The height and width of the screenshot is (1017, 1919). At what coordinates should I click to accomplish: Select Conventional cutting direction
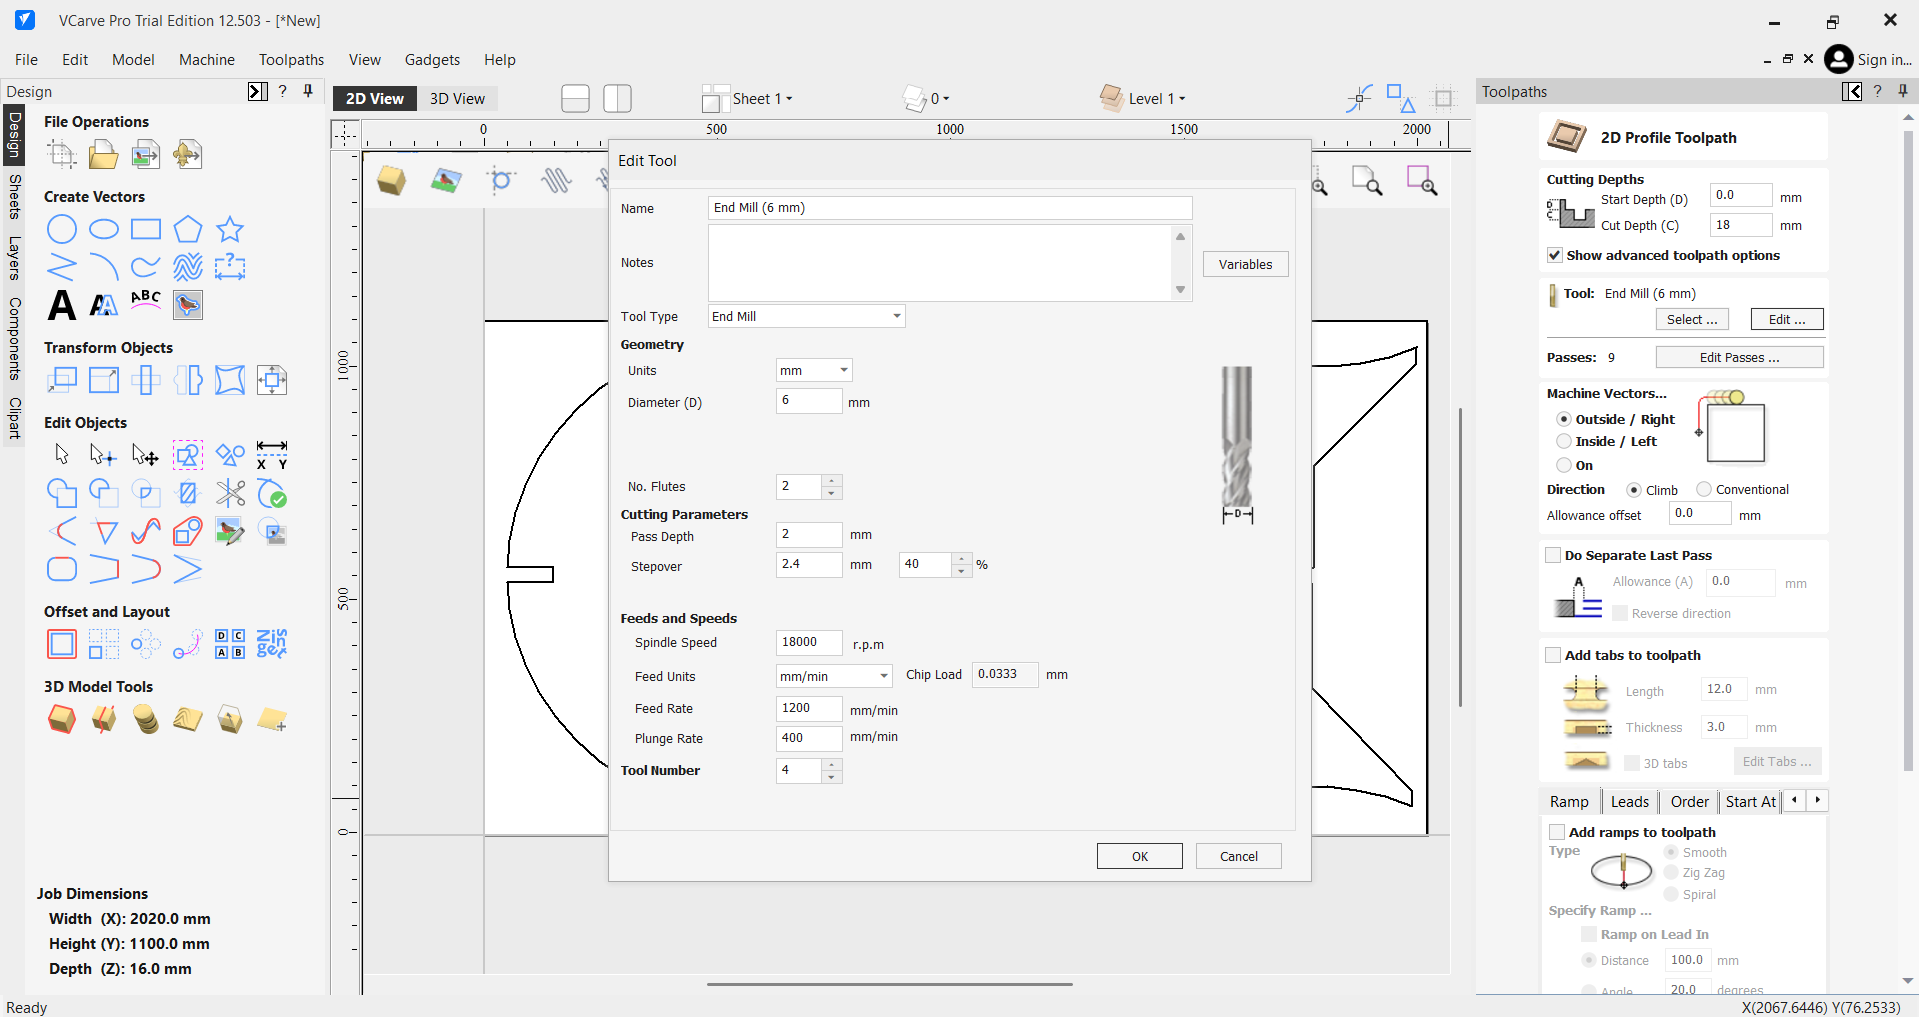click(x=1704, y=489)
